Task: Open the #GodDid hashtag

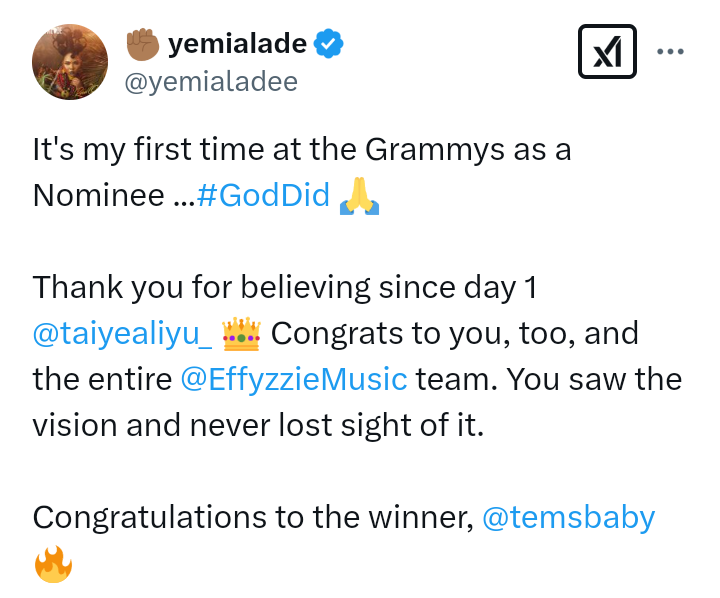Action: click(x=263, y=195)
